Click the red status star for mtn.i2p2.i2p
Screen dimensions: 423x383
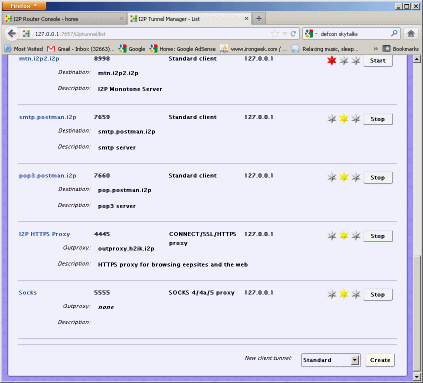332,60
